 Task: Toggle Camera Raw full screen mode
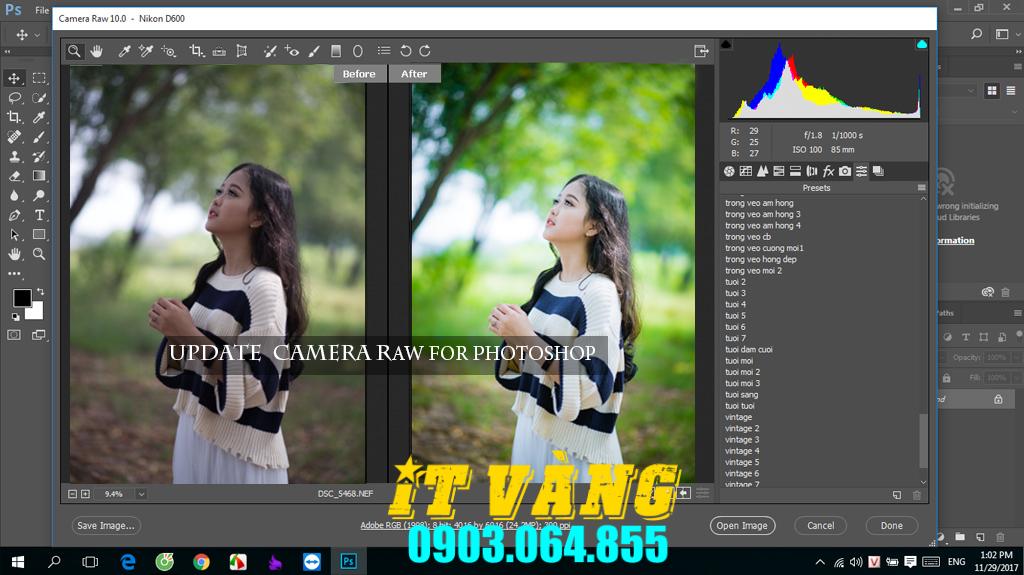point(701,51)
